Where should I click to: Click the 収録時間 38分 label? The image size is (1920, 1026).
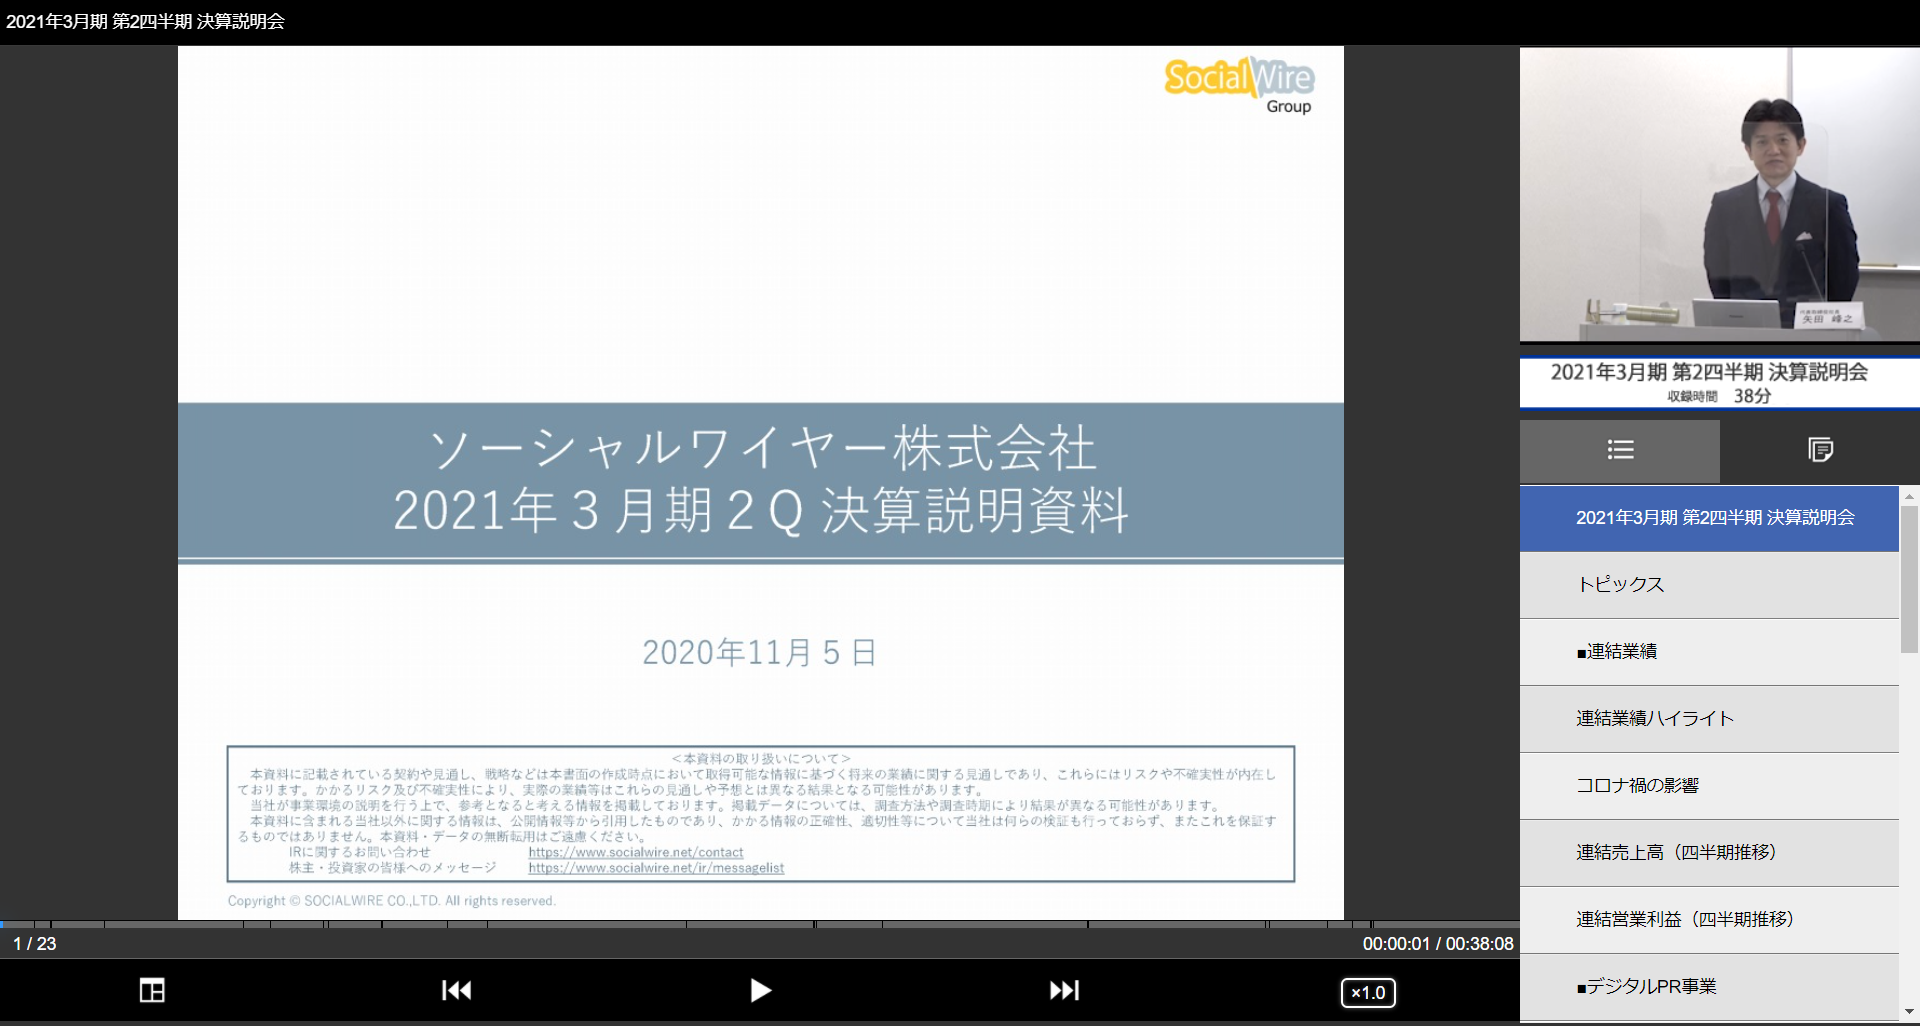click(1719, 396)
